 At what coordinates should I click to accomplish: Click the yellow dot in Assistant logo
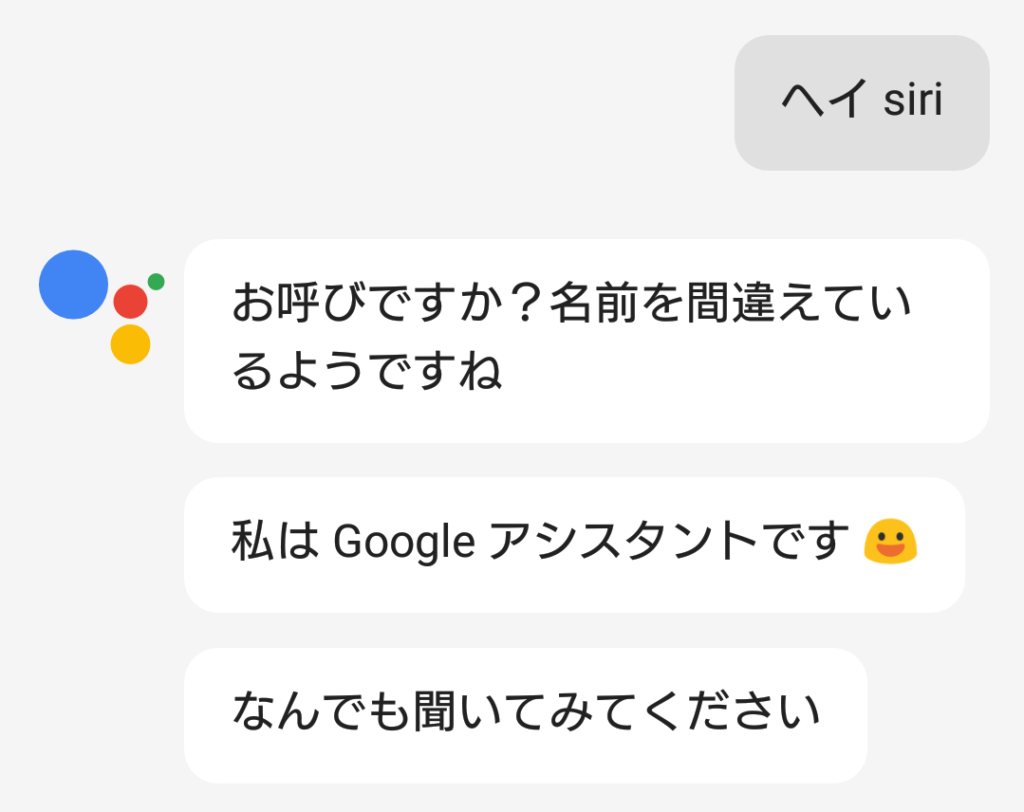click(x=130, y=344)
